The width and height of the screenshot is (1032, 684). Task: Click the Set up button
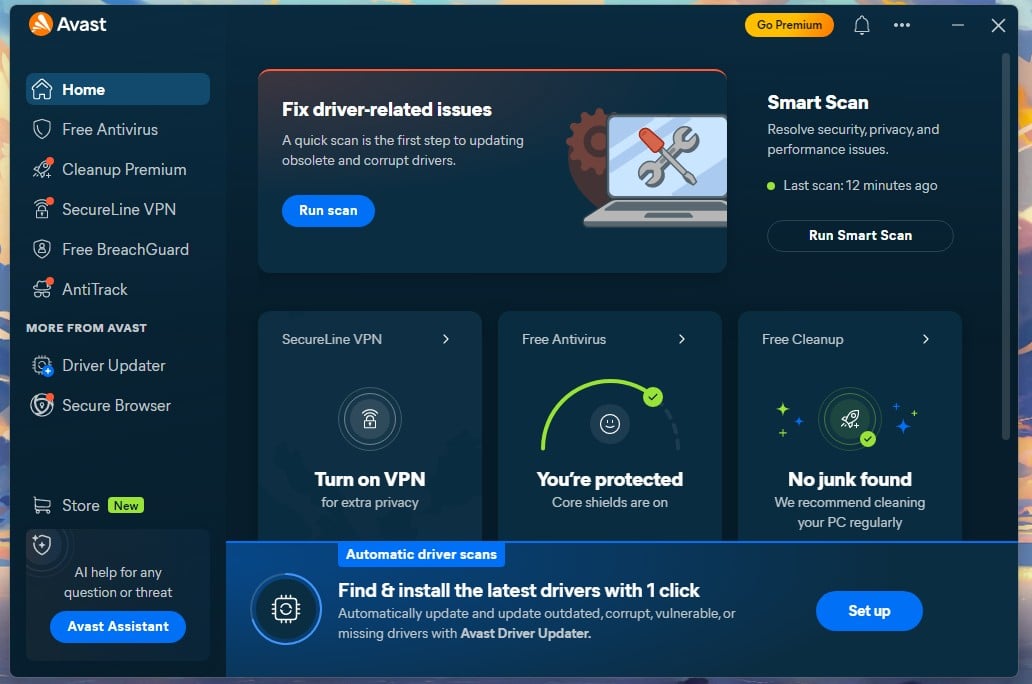point(869,611)
